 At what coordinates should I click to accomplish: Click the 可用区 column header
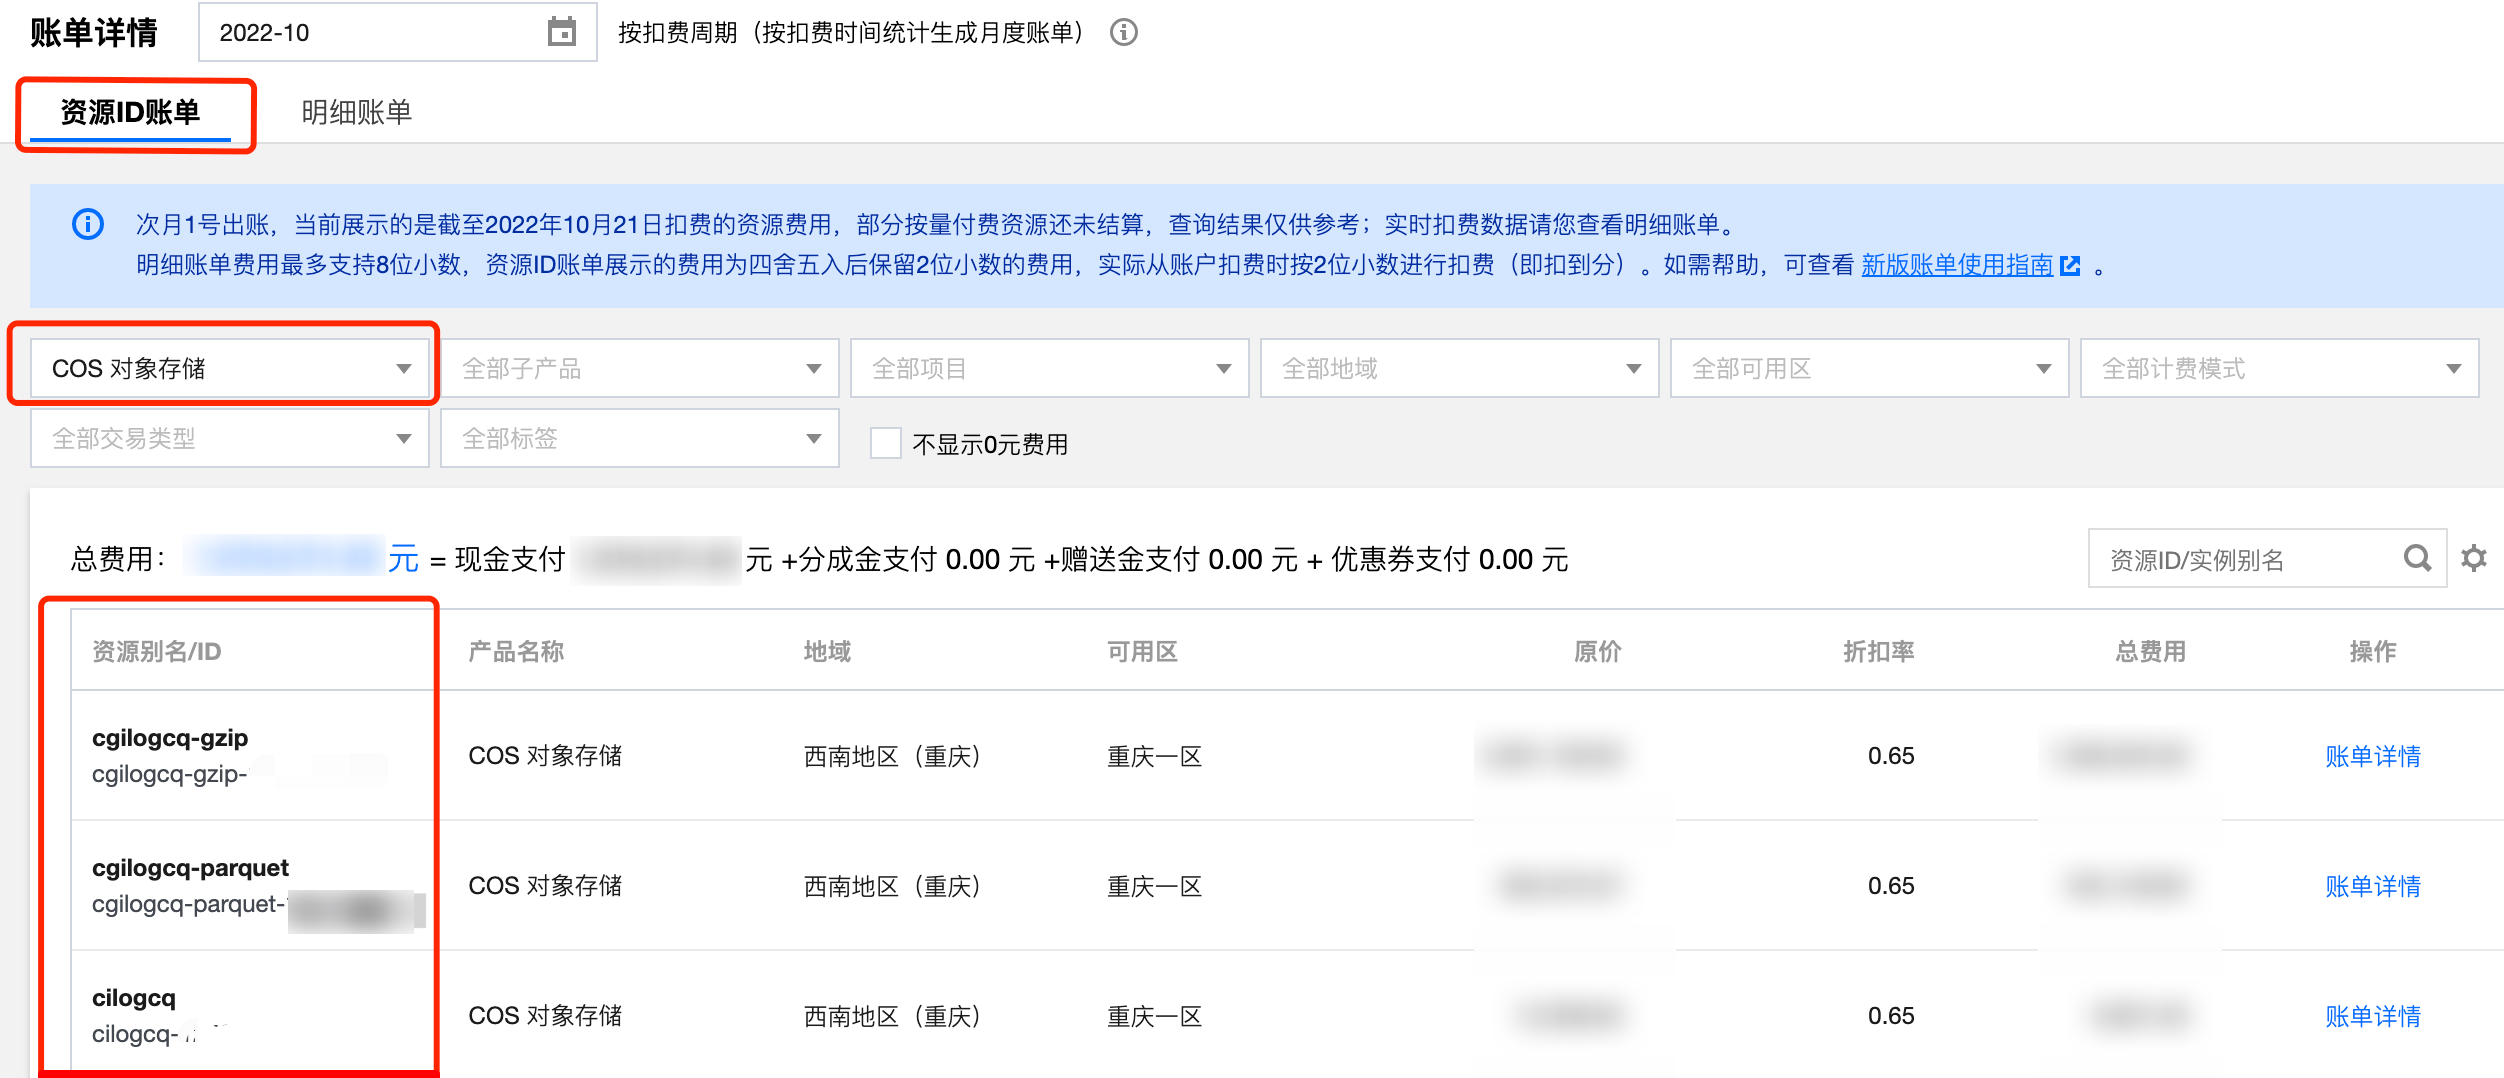pyautogui.click(x=1142, y=652)
